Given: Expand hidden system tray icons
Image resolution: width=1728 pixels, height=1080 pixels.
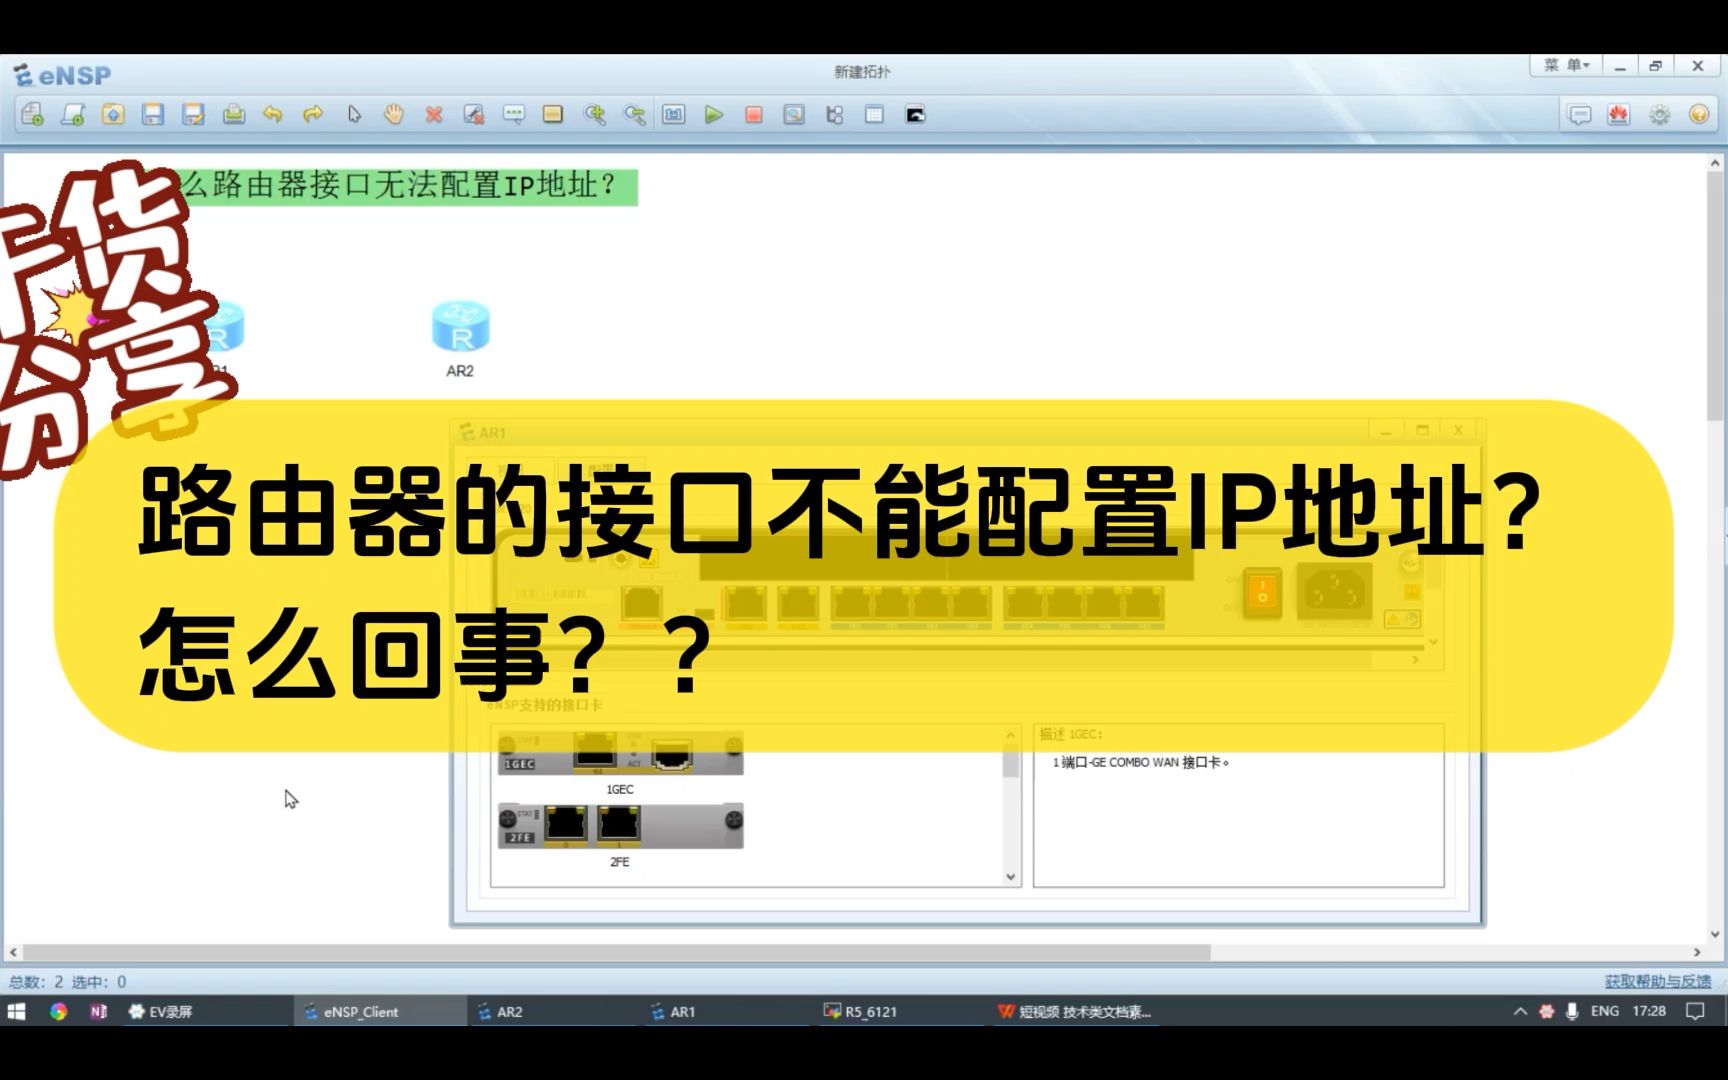Looking at the screenshot, I should point(1520,1012).
